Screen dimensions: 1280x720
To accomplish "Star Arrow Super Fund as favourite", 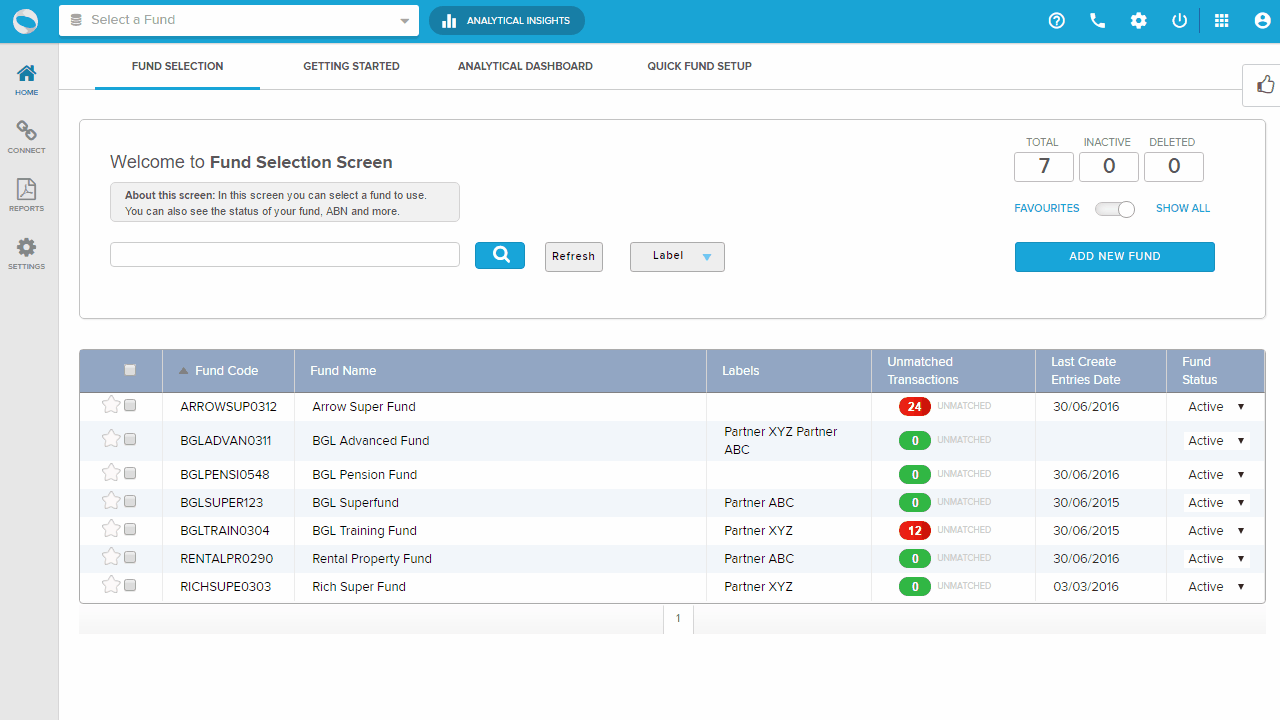I will click(111, 405).
